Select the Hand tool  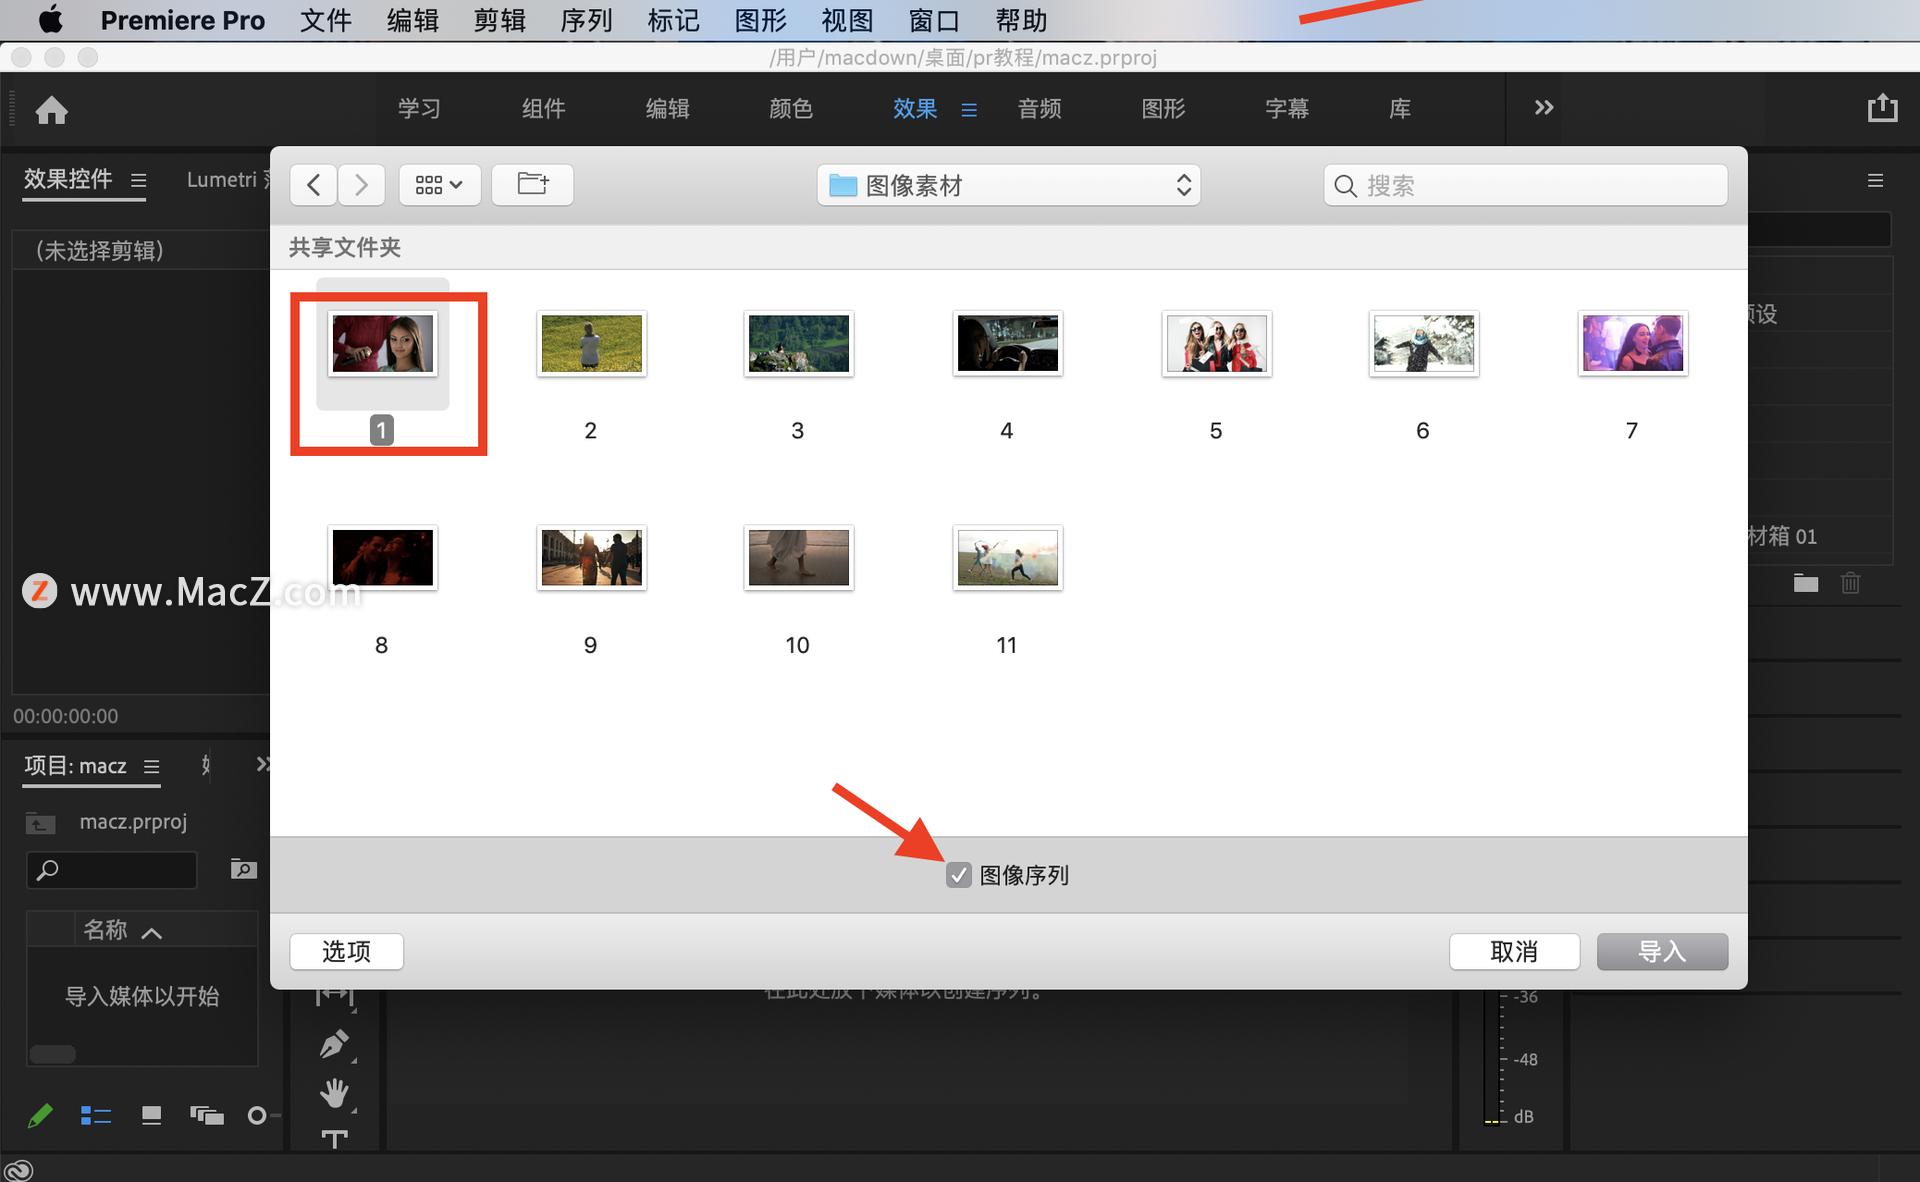[334, 1092]
